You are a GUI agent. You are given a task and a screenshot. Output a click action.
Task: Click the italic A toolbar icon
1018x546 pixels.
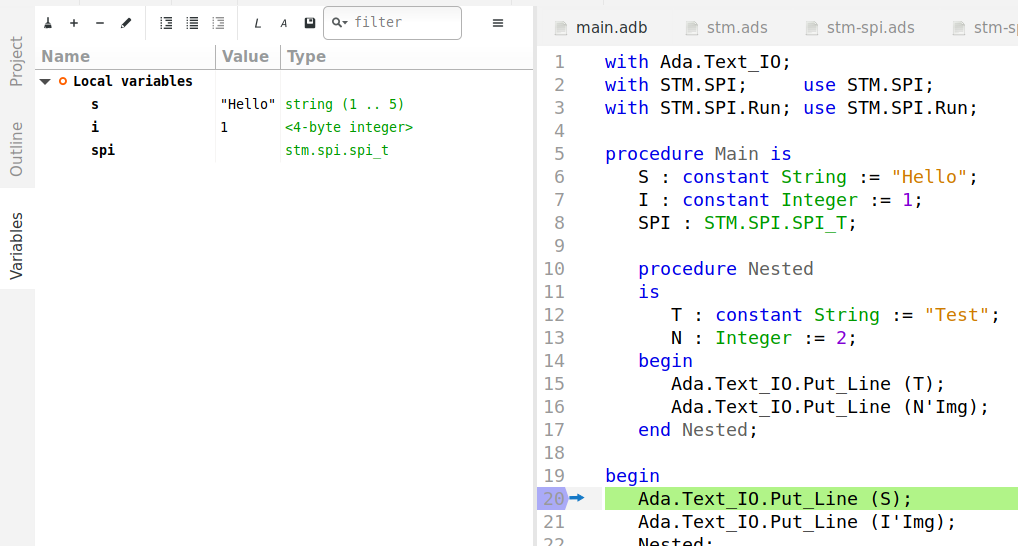coord(284,23)
